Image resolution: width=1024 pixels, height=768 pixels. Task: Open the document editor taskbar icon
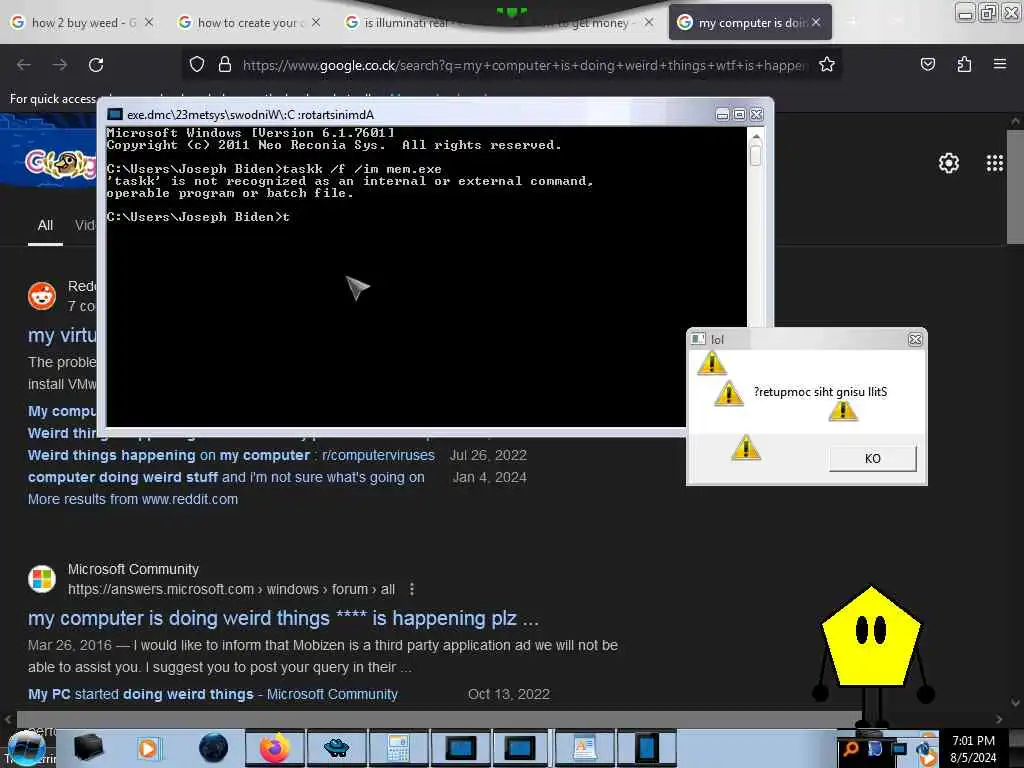584,748
